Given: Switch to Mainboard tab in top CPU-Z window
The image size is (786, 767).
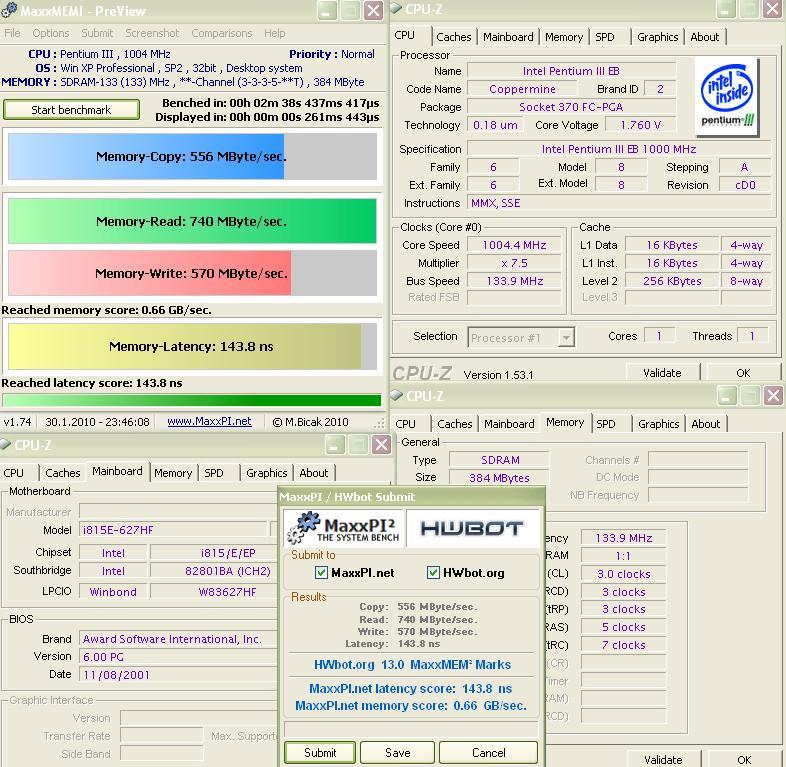Looking at the screenshot, I should (508, 37).
